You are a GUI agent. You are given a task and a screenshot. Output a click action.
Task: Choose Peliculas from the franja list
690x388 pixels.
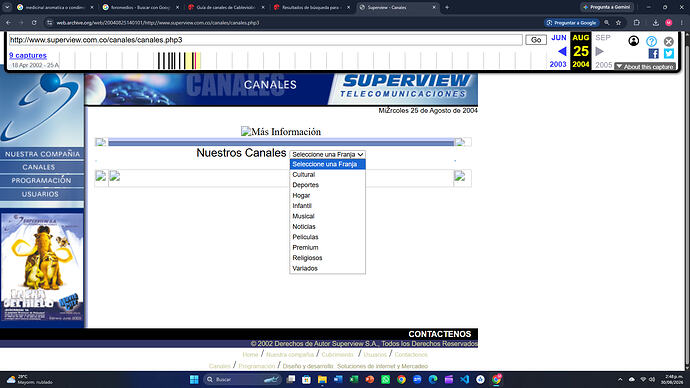click(x=327, y=237)
